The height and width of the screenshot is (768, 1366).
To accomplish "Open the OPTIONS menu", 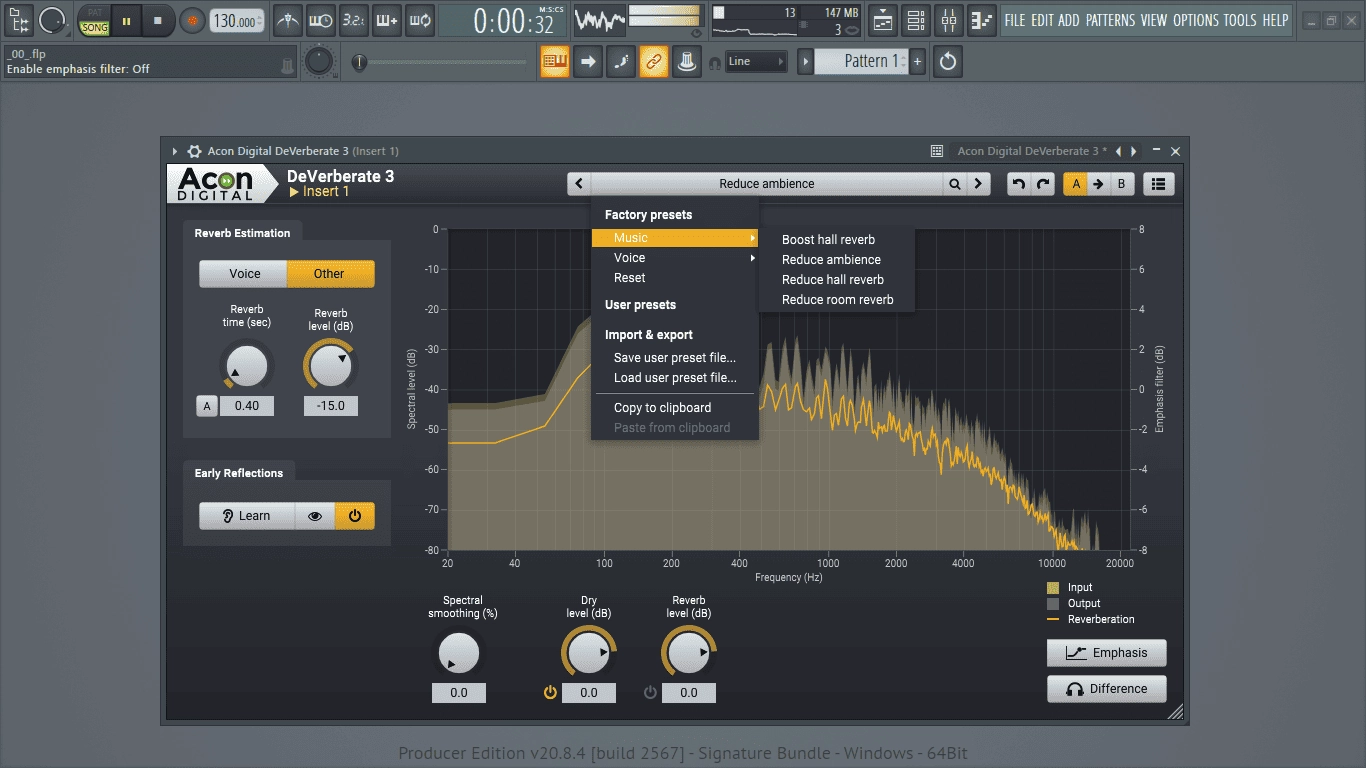I will (x=1195, y=20).
